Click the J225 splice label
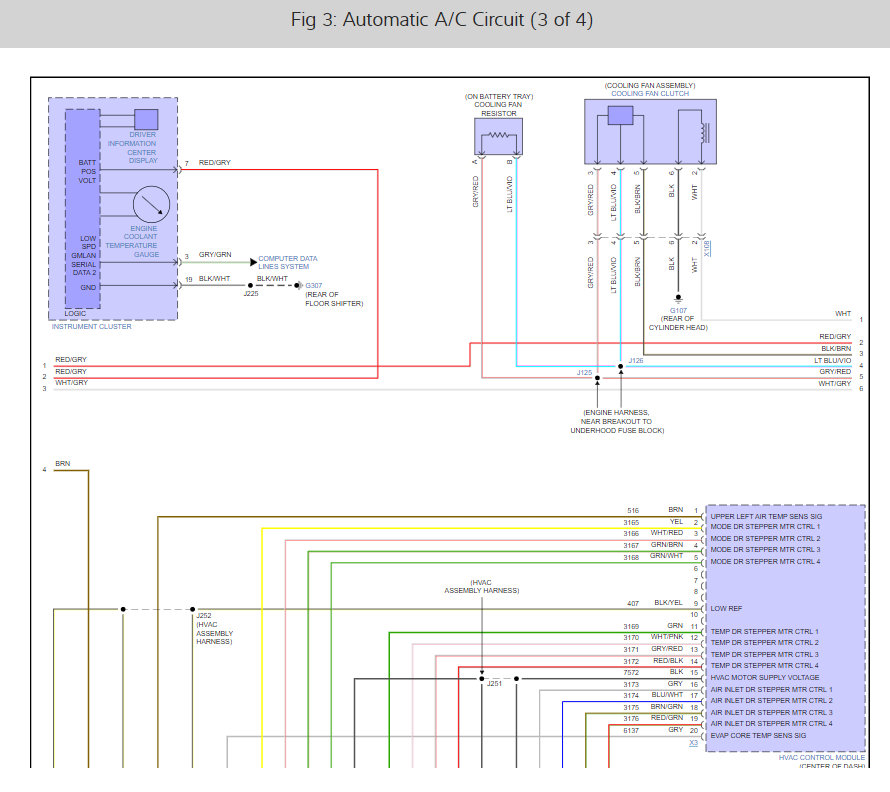 click(x=251, y=294)
